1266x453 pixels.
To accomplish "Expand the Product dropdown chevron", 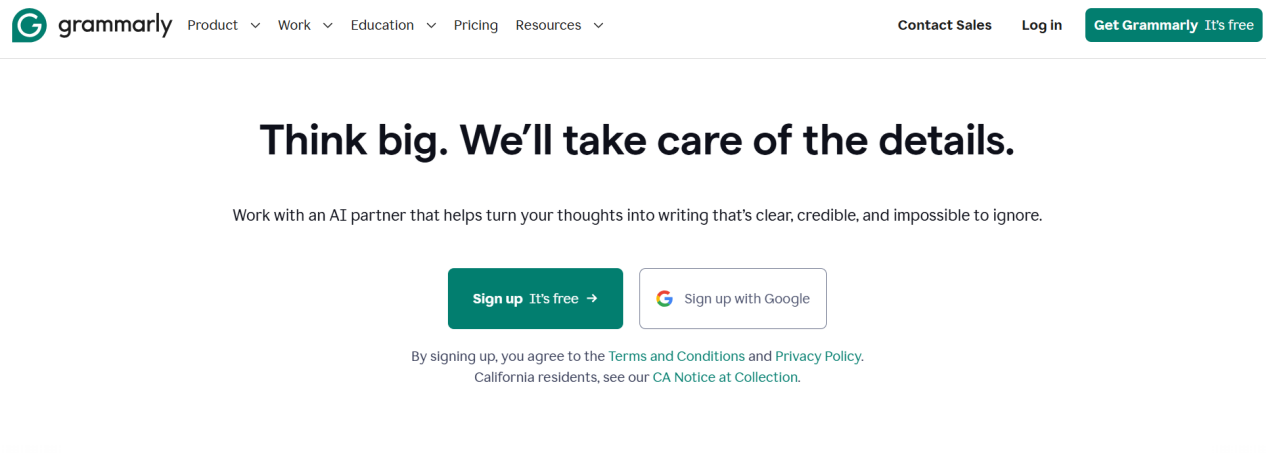I will tap(255, 25).
